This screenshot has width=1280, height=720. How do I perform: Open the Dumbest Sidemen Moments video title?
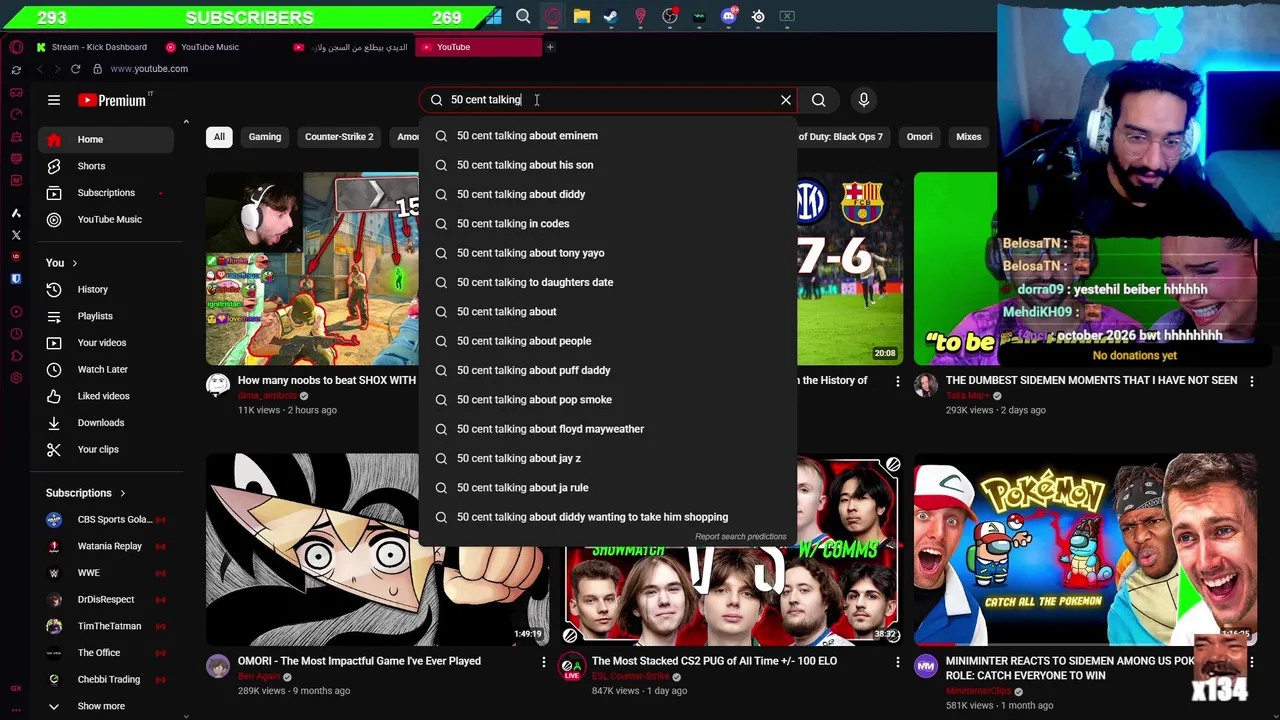[x=1091, y=381]
